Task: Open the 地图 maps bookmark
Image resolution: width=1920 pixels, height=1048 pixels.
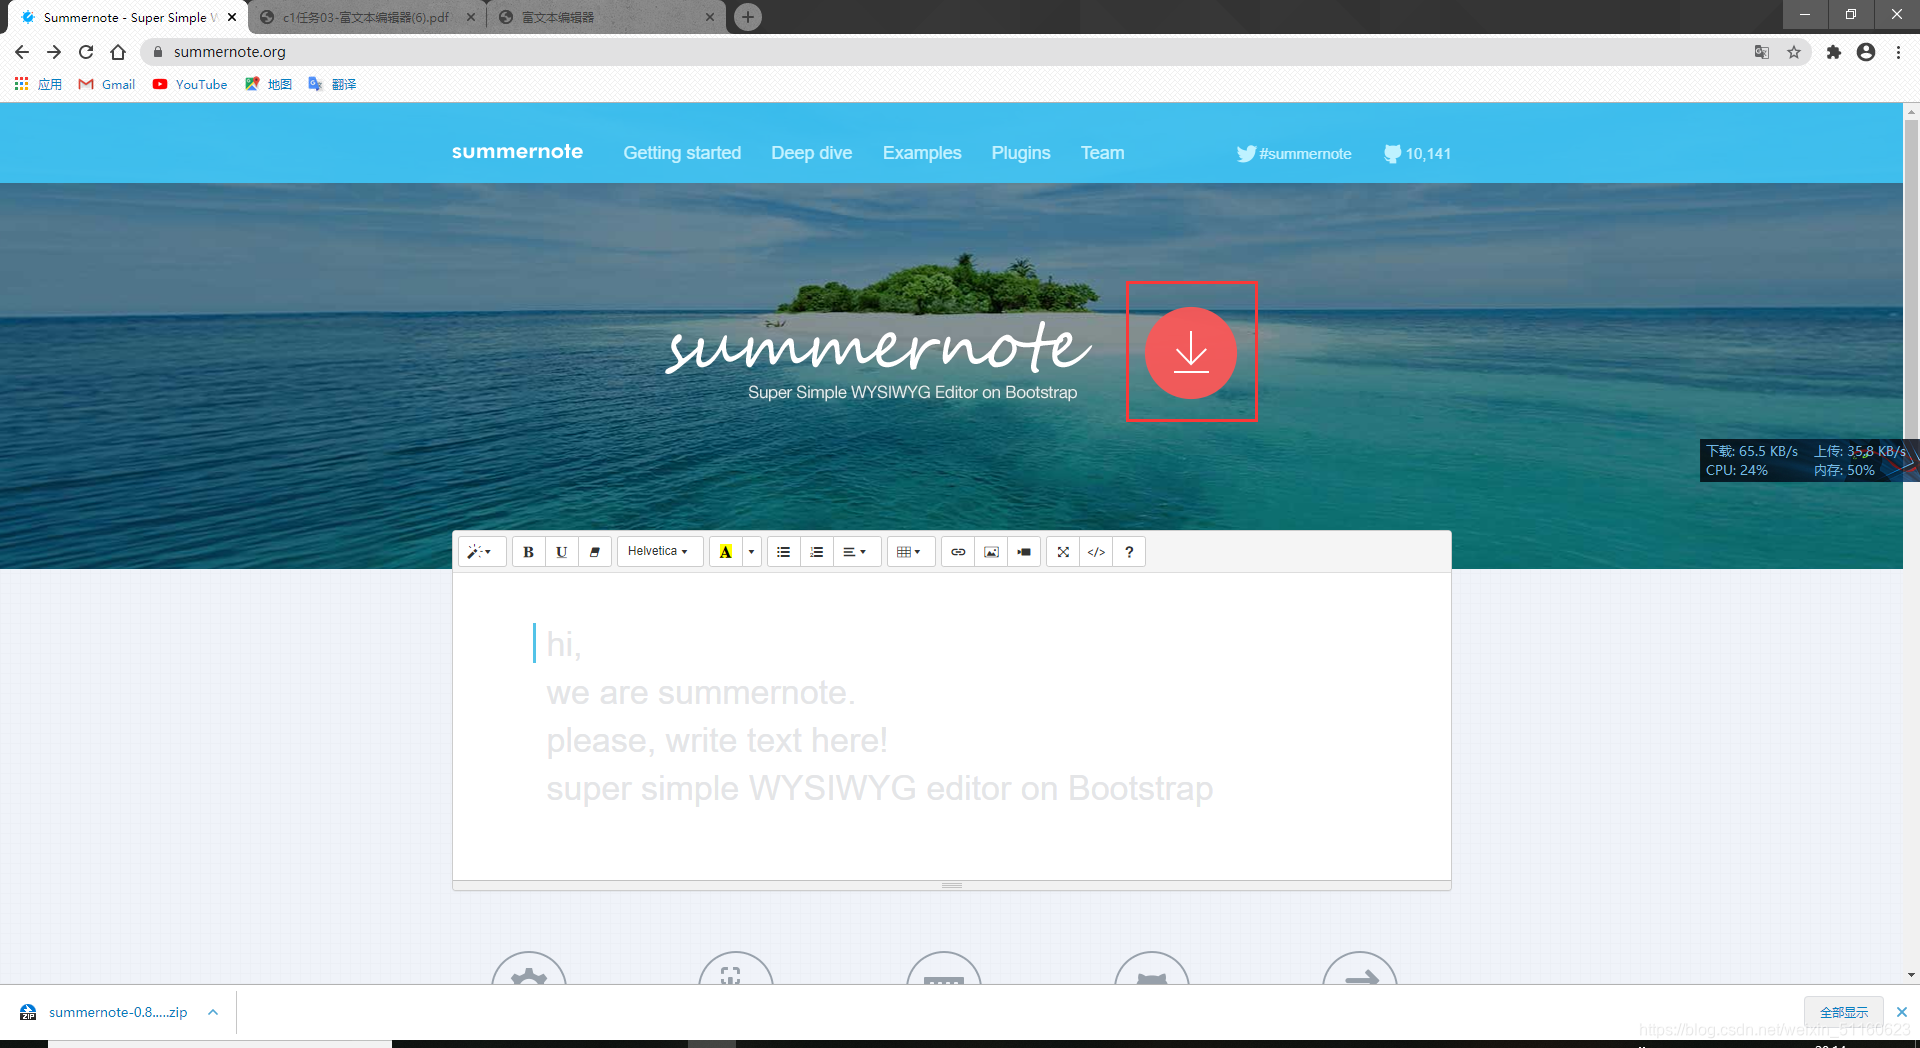Action: (x=268, y=84)
